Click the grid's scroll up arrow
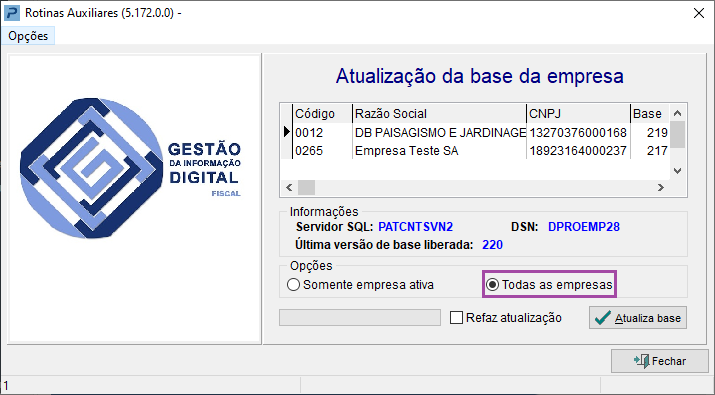Image resolution: width=715 pixels, height=395 pixels. [x=678, y=113]
